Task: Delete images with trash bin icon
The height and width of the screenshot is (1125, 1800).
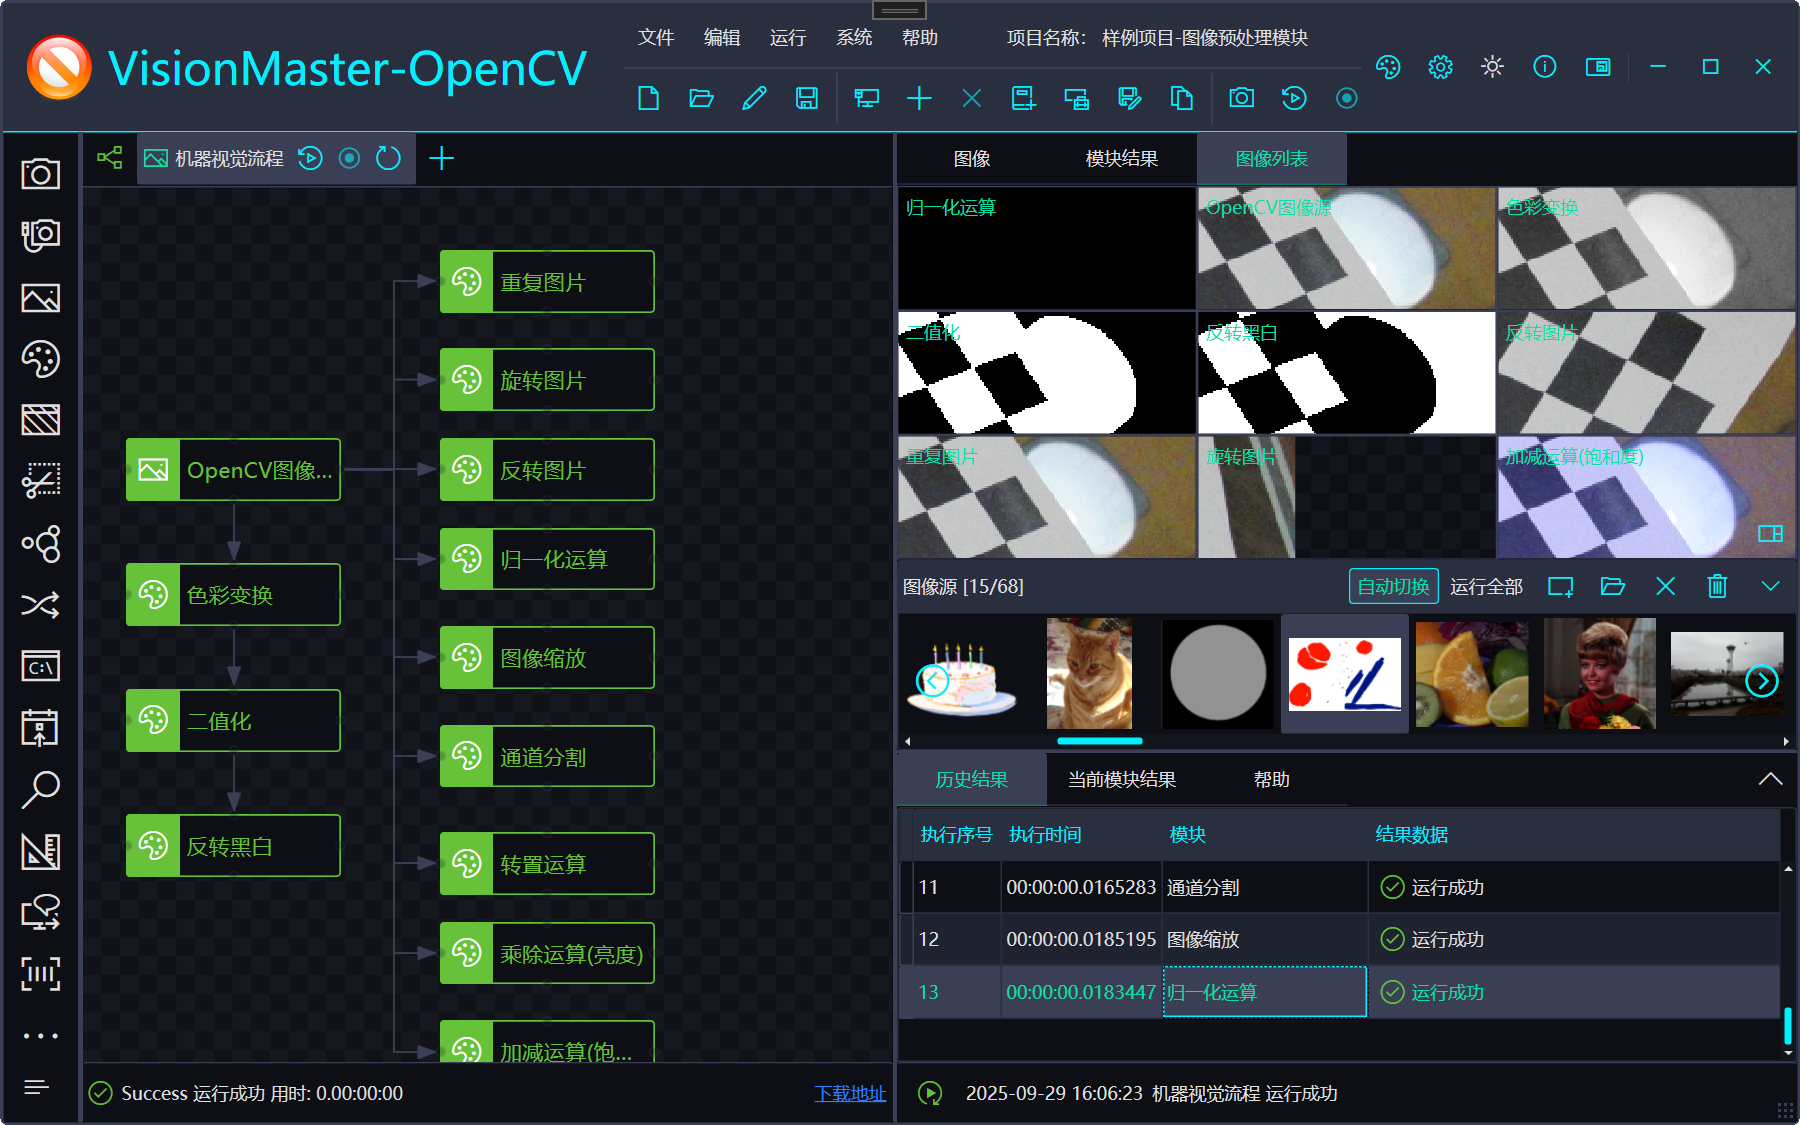Action: (x=1717, y=586)
